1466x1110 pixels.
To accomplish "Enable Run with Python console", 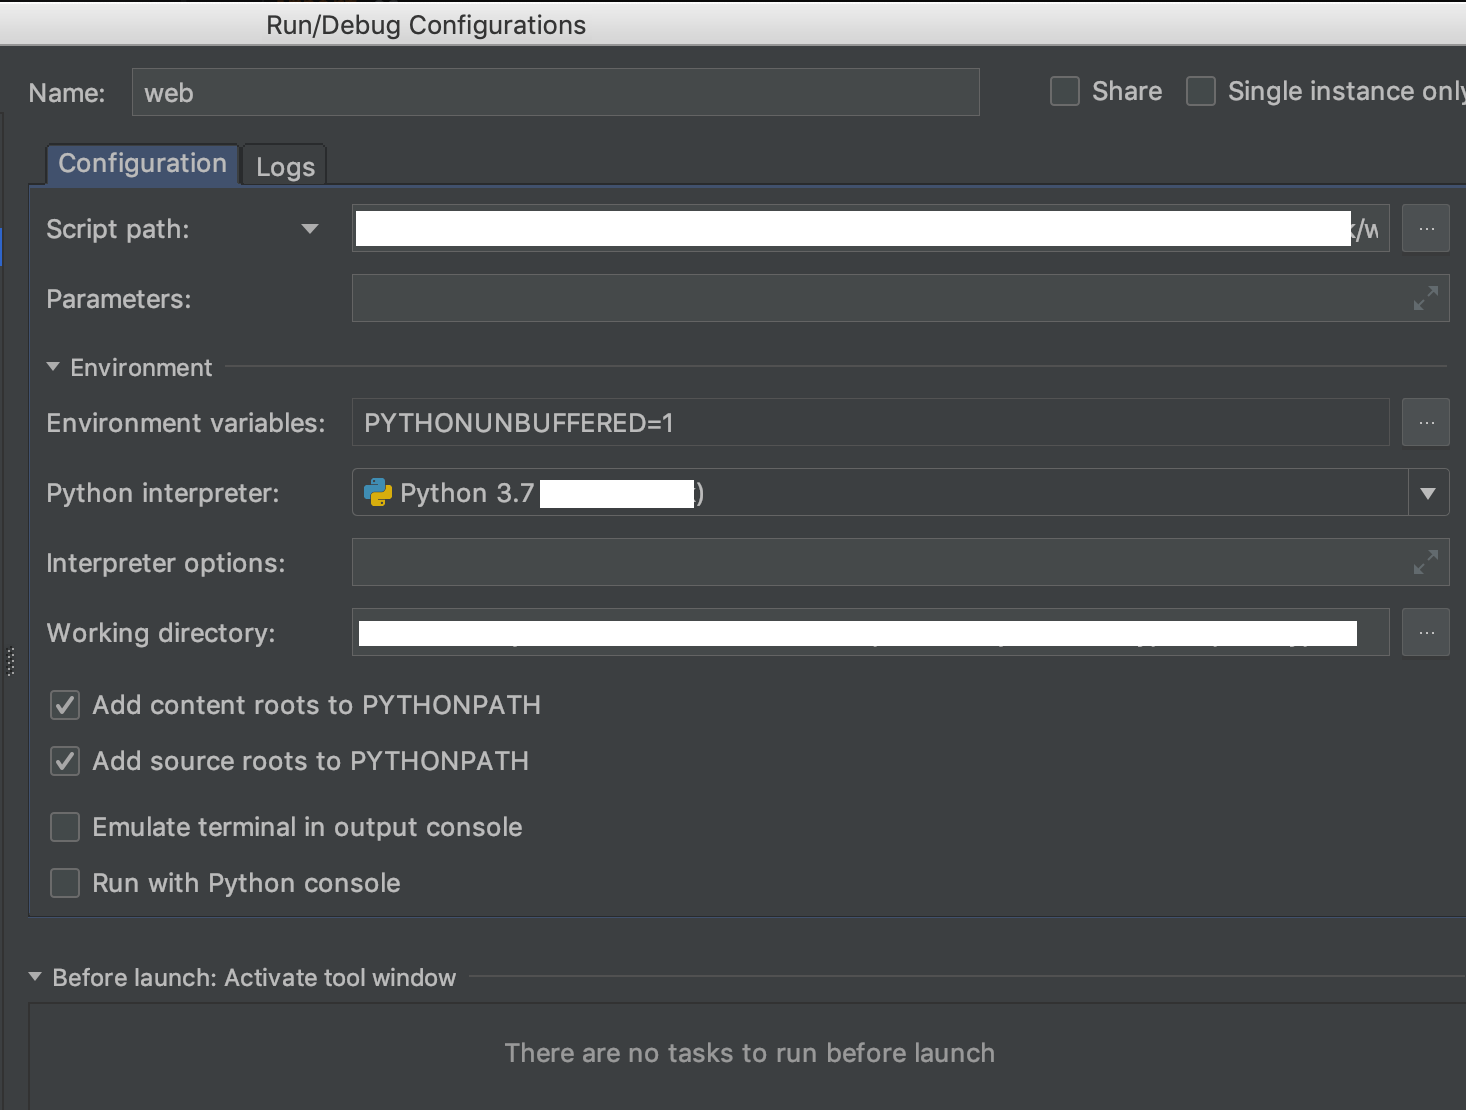I will pyautogui.click(x=66, y=883).
